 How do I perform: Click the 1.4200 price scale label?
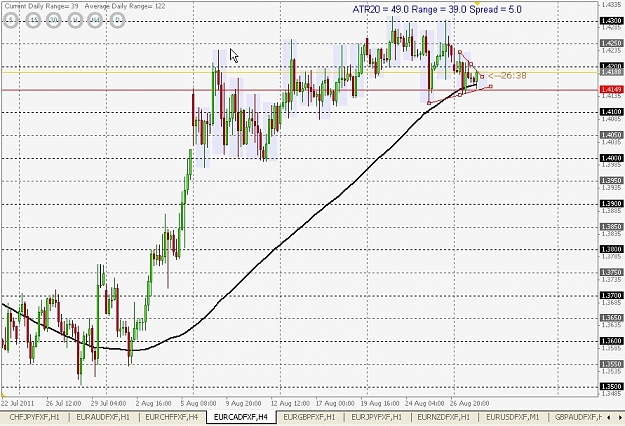coord(611,66)
